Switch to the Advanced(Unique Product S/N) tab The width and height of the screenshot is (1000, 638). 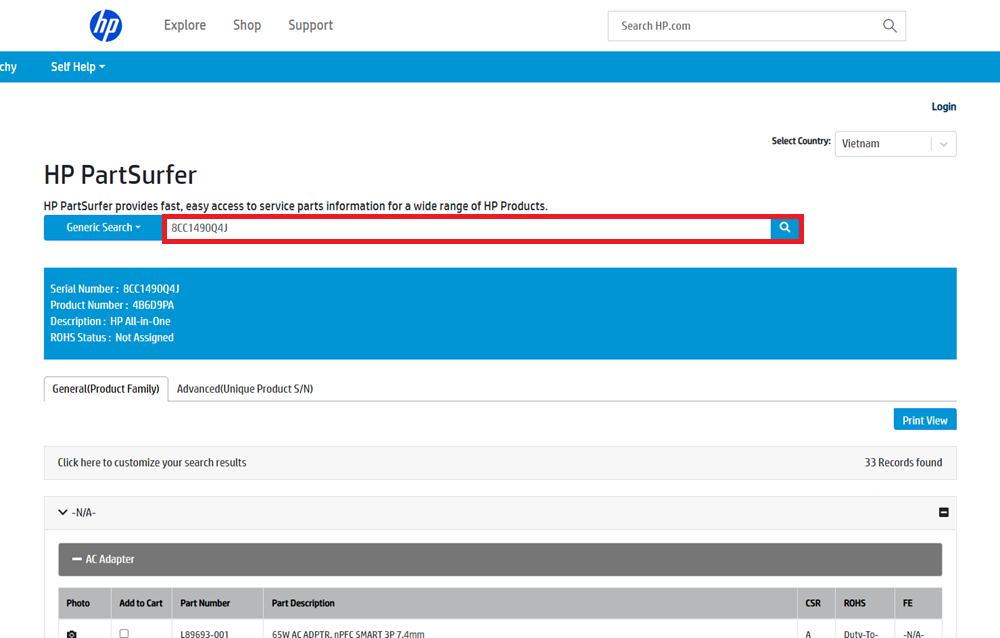(245, 389)
